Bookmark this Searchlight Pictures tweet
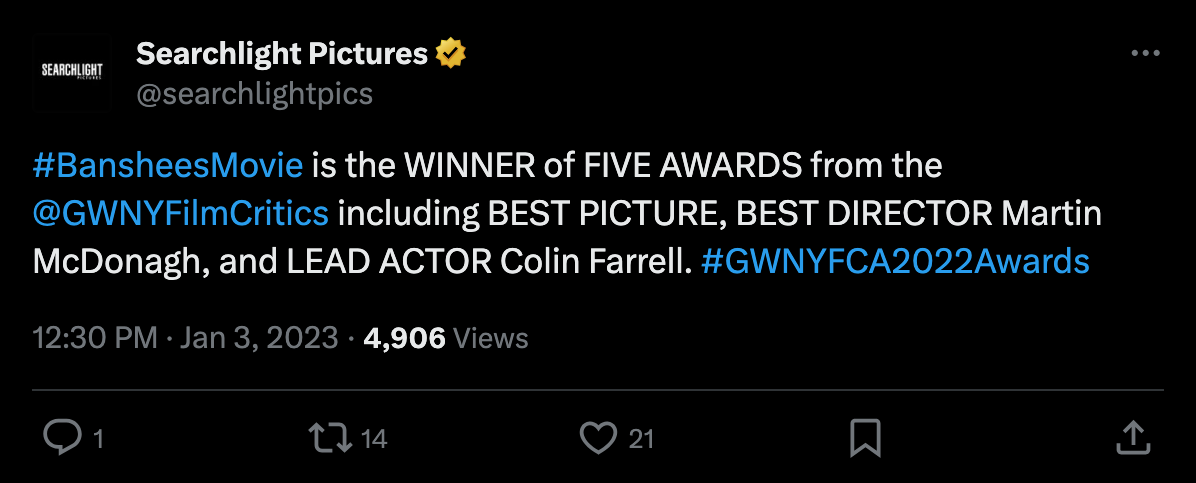This screenshot has height=483, width=1196. (864, 437)
